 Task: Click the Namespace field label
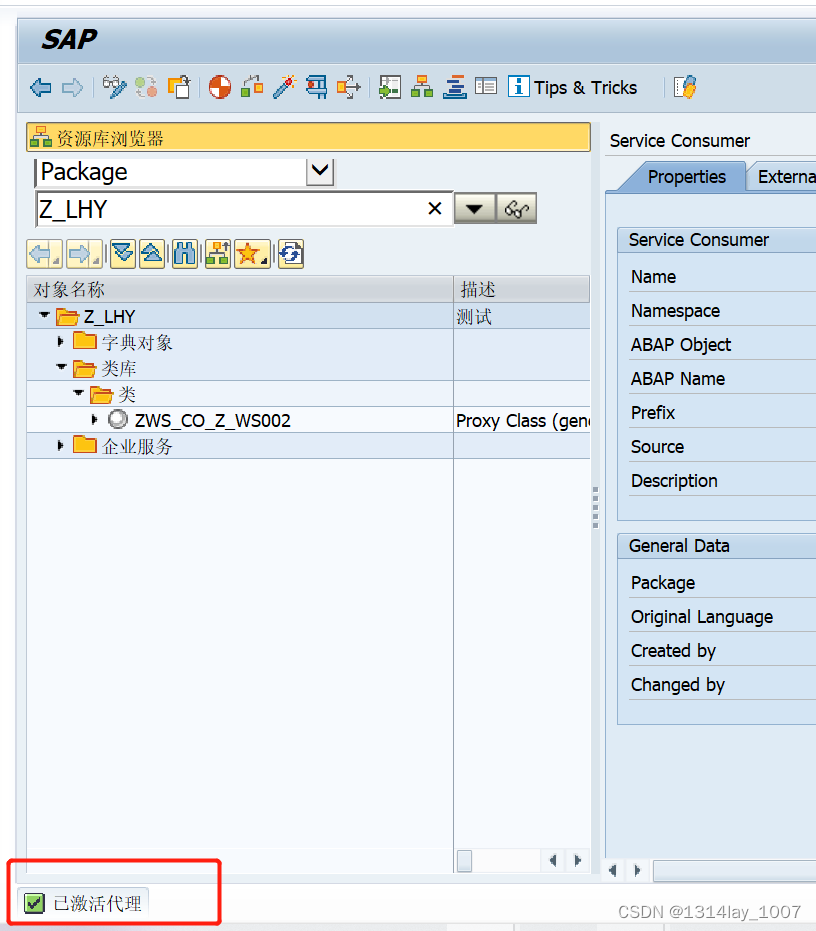pyautogui.click(x=675, y=311)
